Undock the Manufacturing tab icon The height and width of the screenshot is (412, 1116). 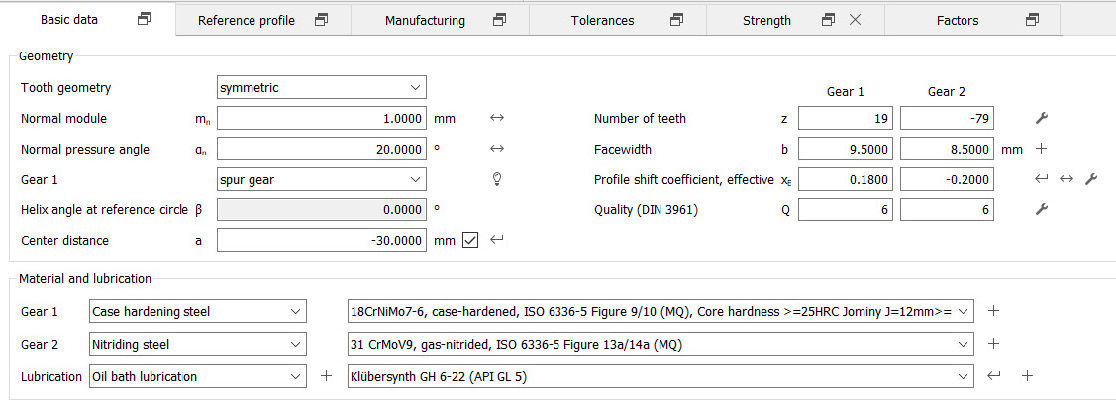tap(500, 20)
